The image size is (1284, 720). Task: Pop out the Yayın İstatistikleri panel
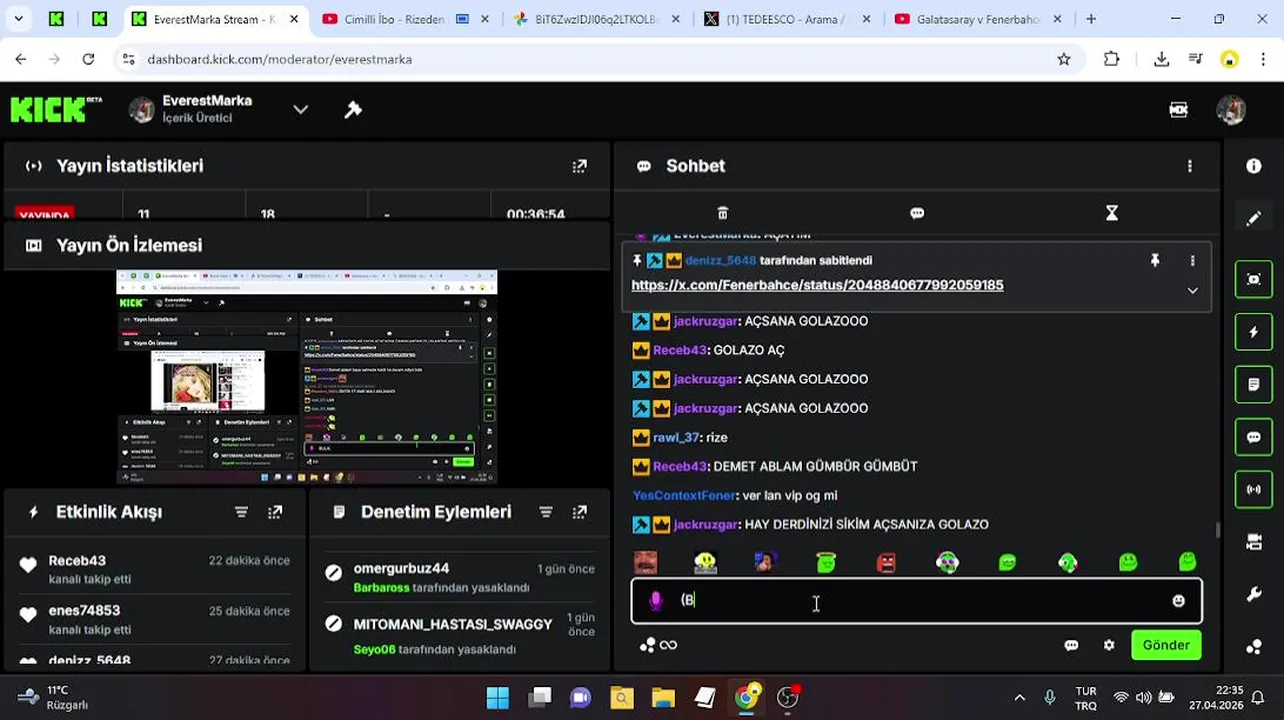pyautogui.click(x=579, y=166)
